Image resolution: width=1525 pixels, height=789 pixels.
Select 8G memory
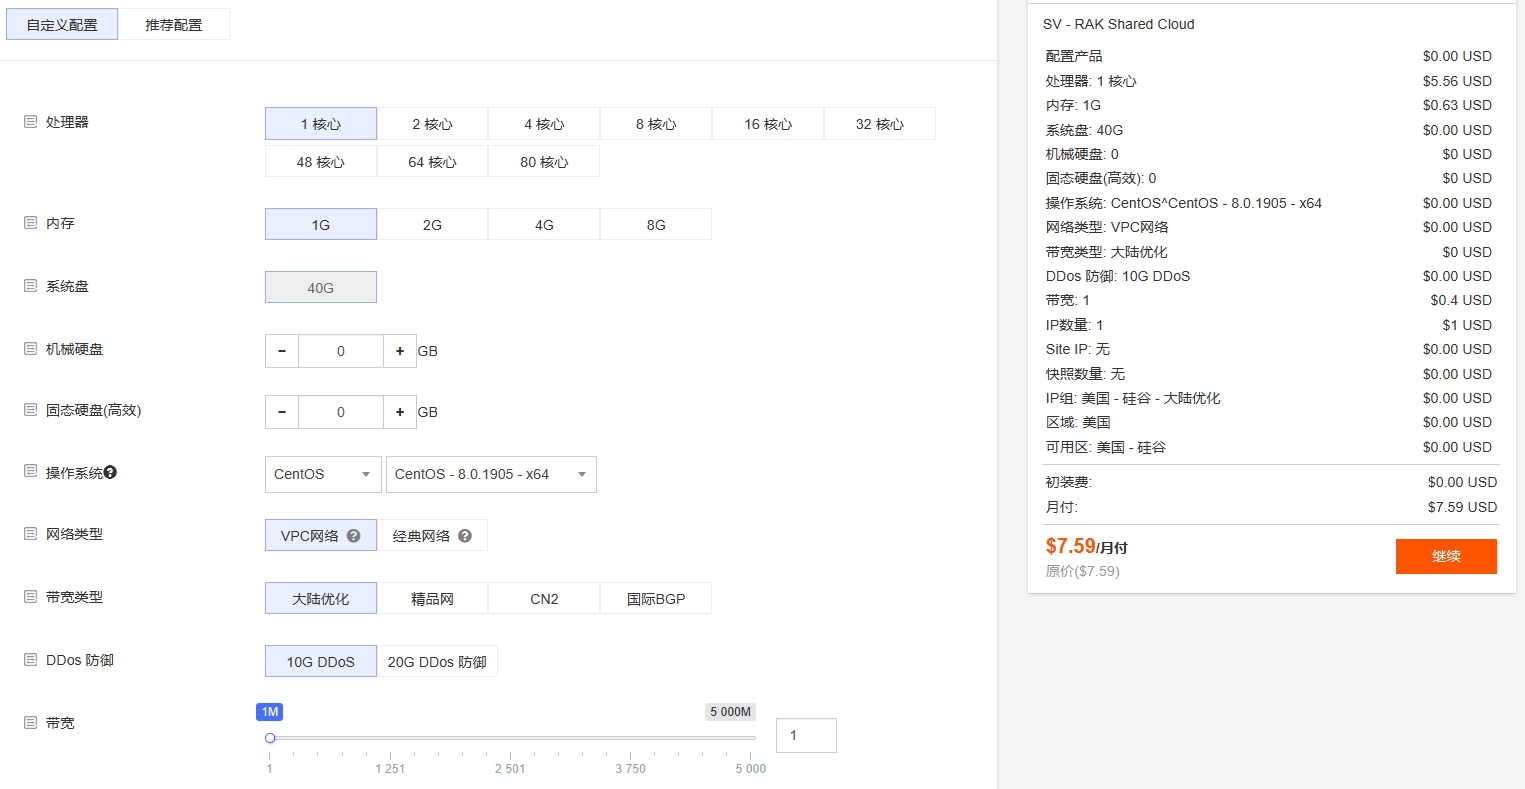(x=655, y=224)
